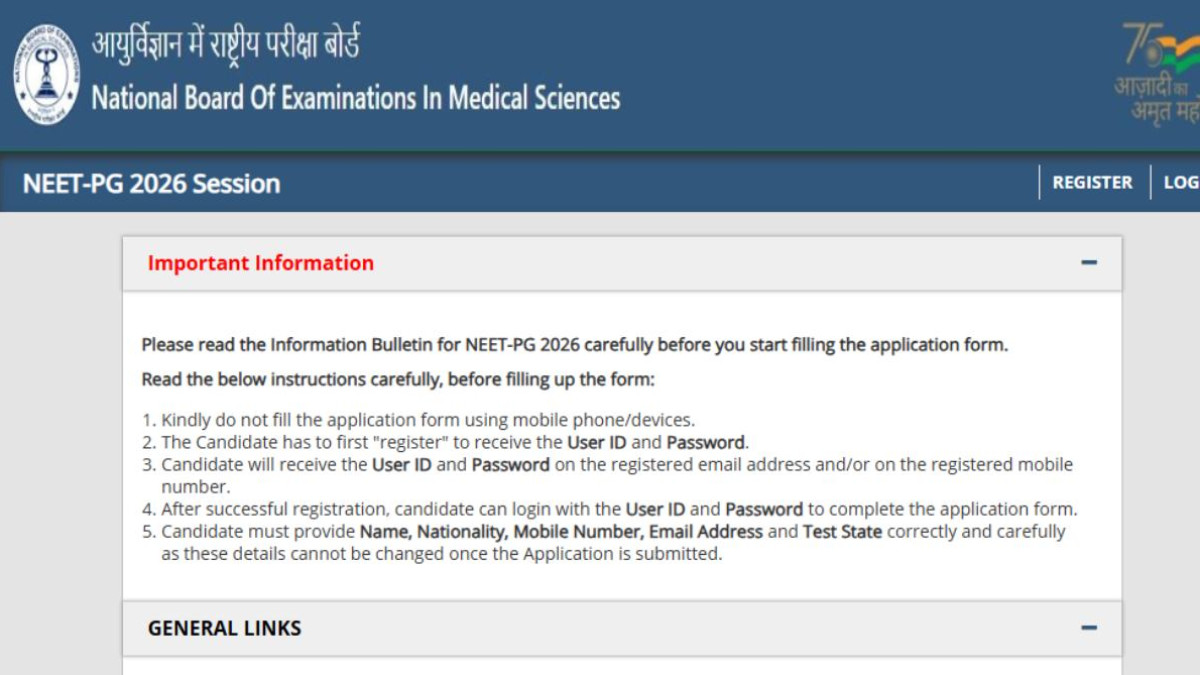Click 'Read the below instructions carefully' line
This screenshot has width=1200, height=675.
click(398, 380)
